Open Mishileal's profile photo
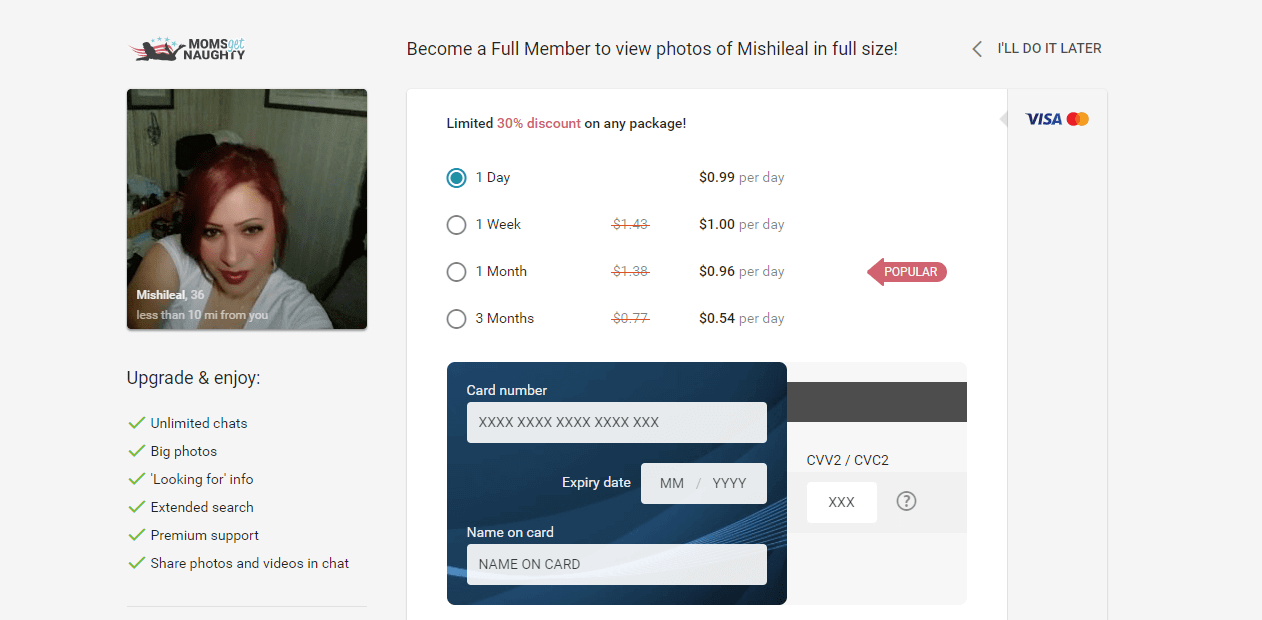Image resolution: width=1262 pixels, height=620 pixels. [x=247, y=209]
